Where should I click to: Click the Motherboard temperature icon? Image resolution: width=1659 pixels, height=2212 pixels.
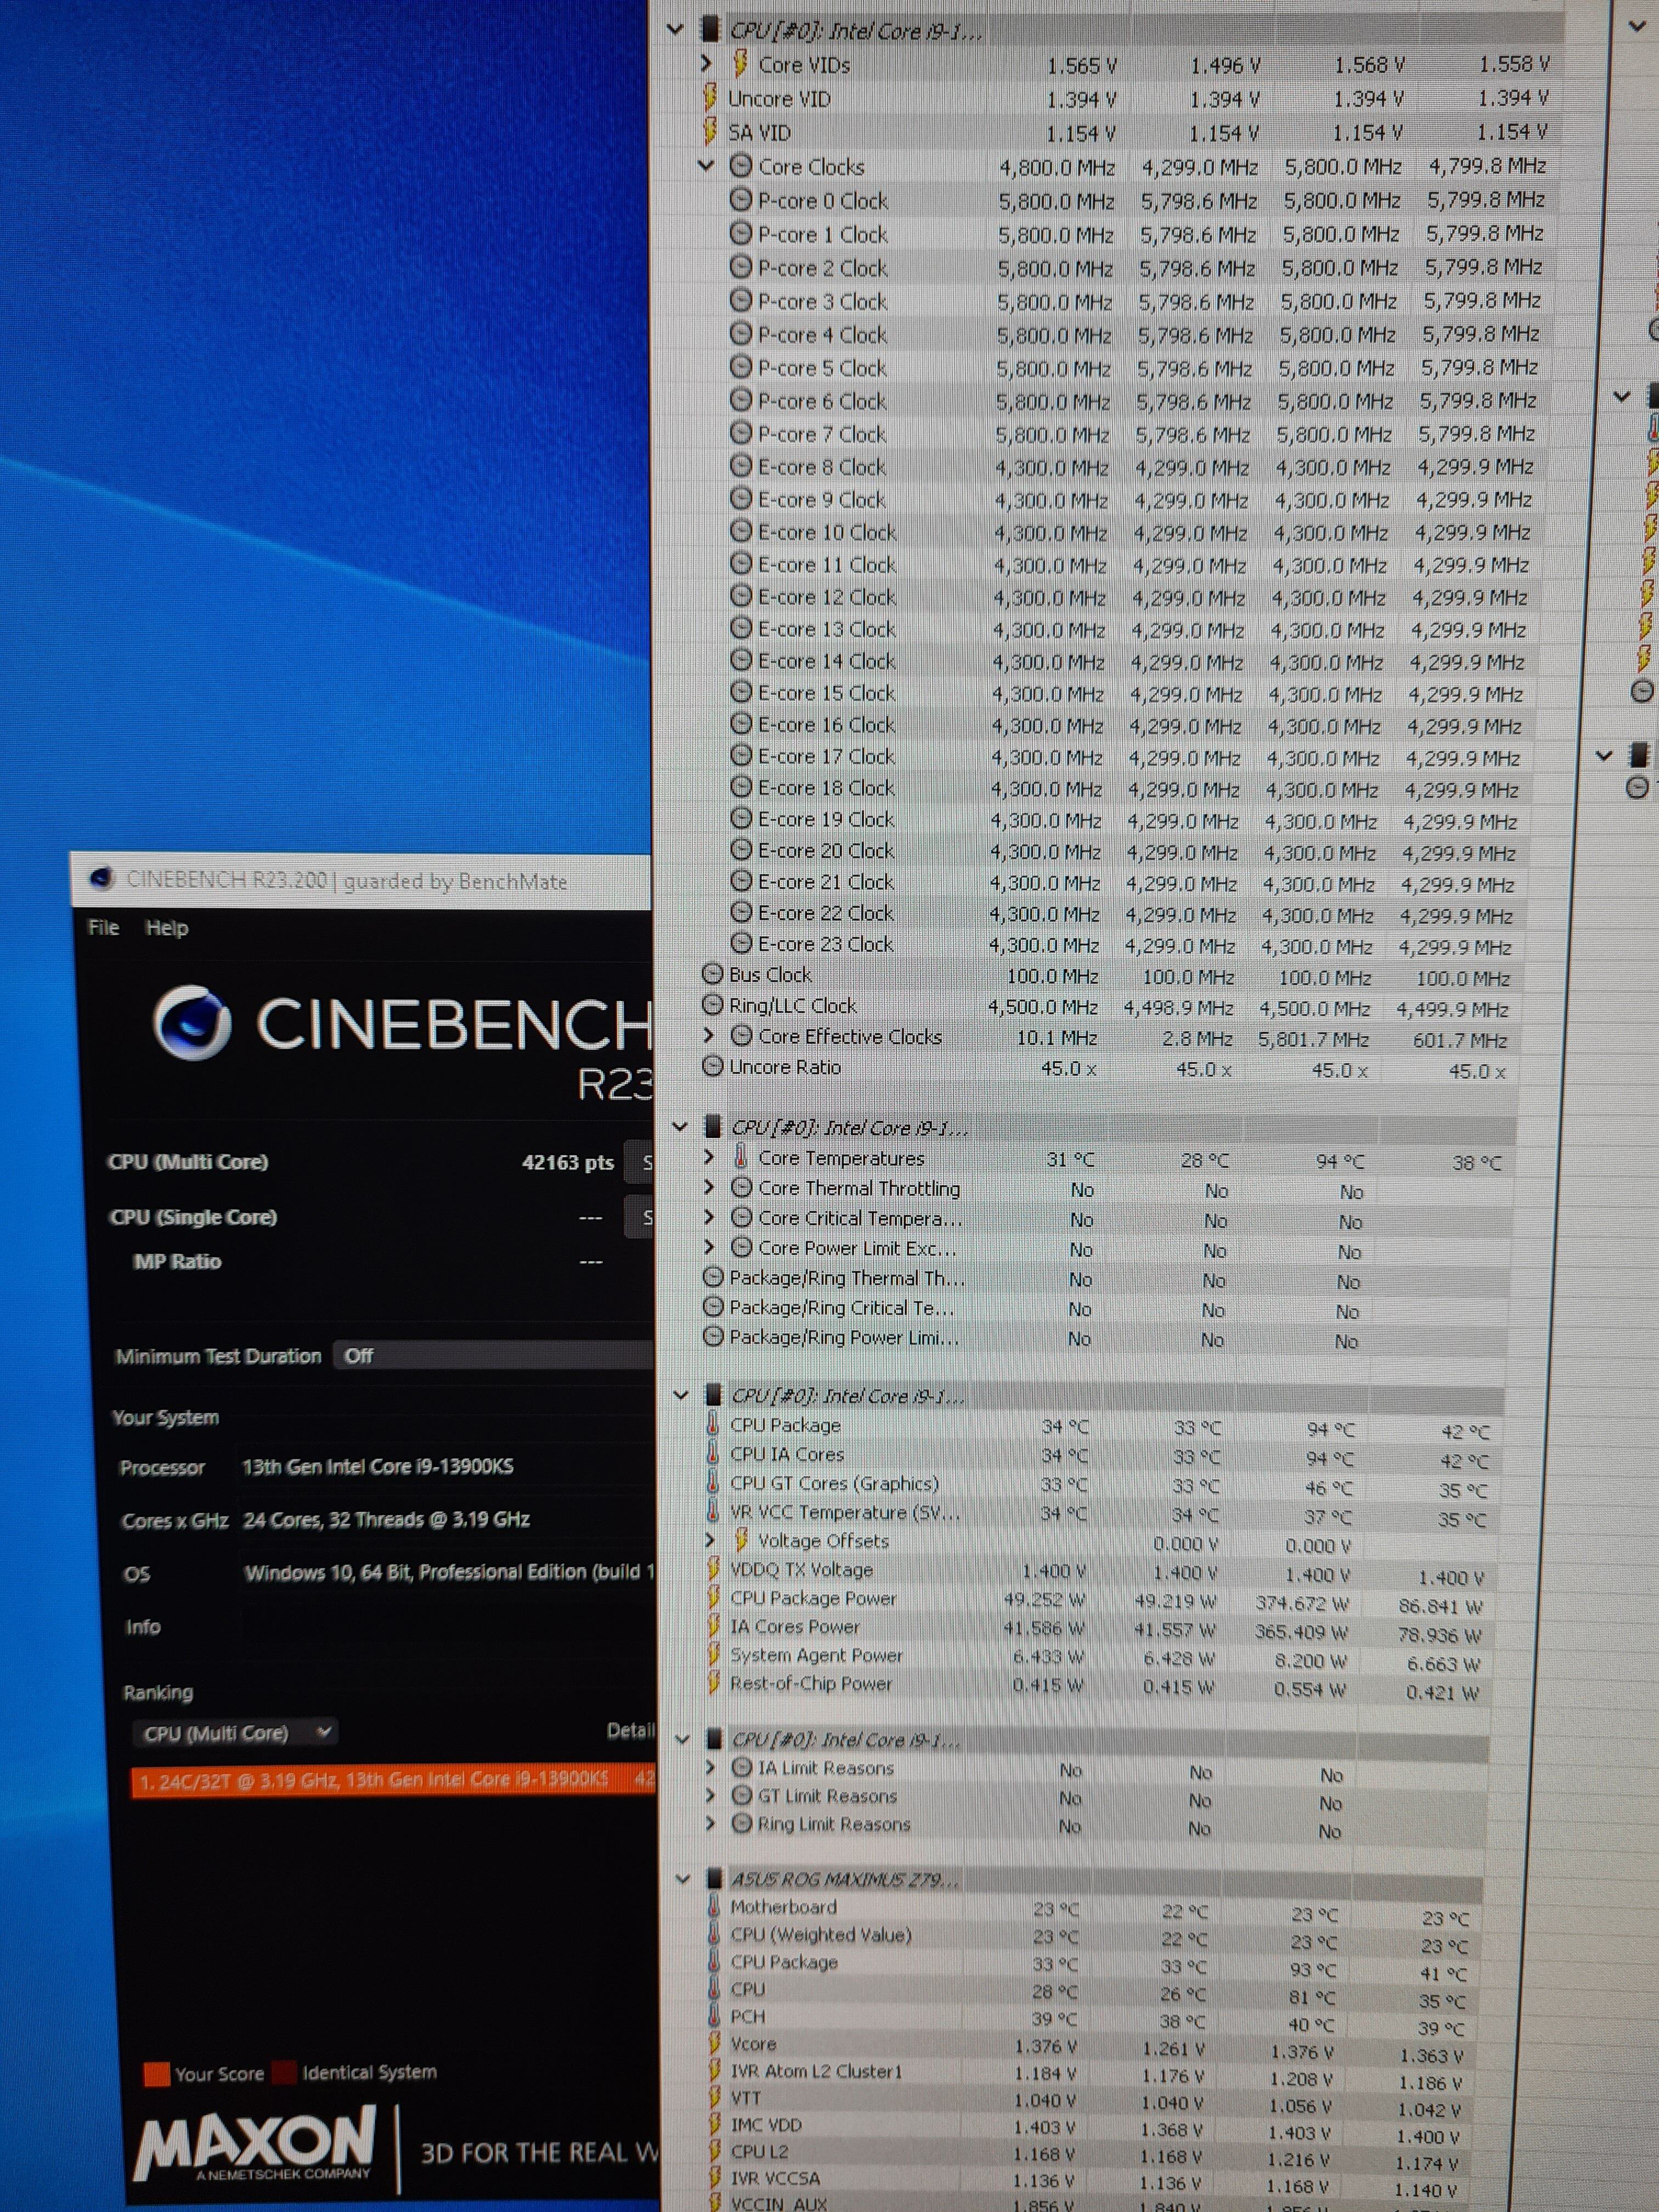(714, 1906)
